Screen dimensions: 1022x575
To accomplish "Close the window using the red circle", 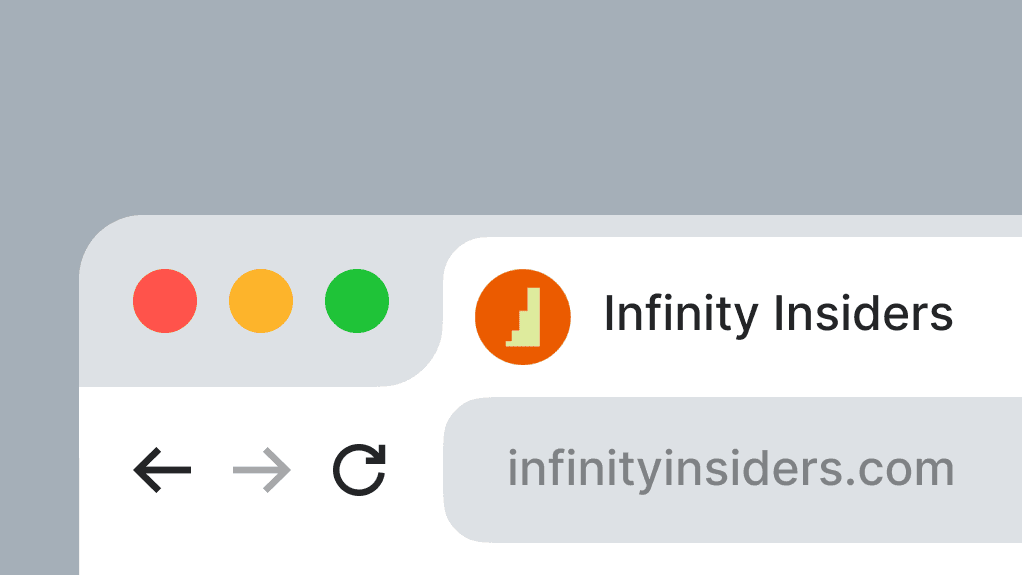I will [x=165, y=301].
